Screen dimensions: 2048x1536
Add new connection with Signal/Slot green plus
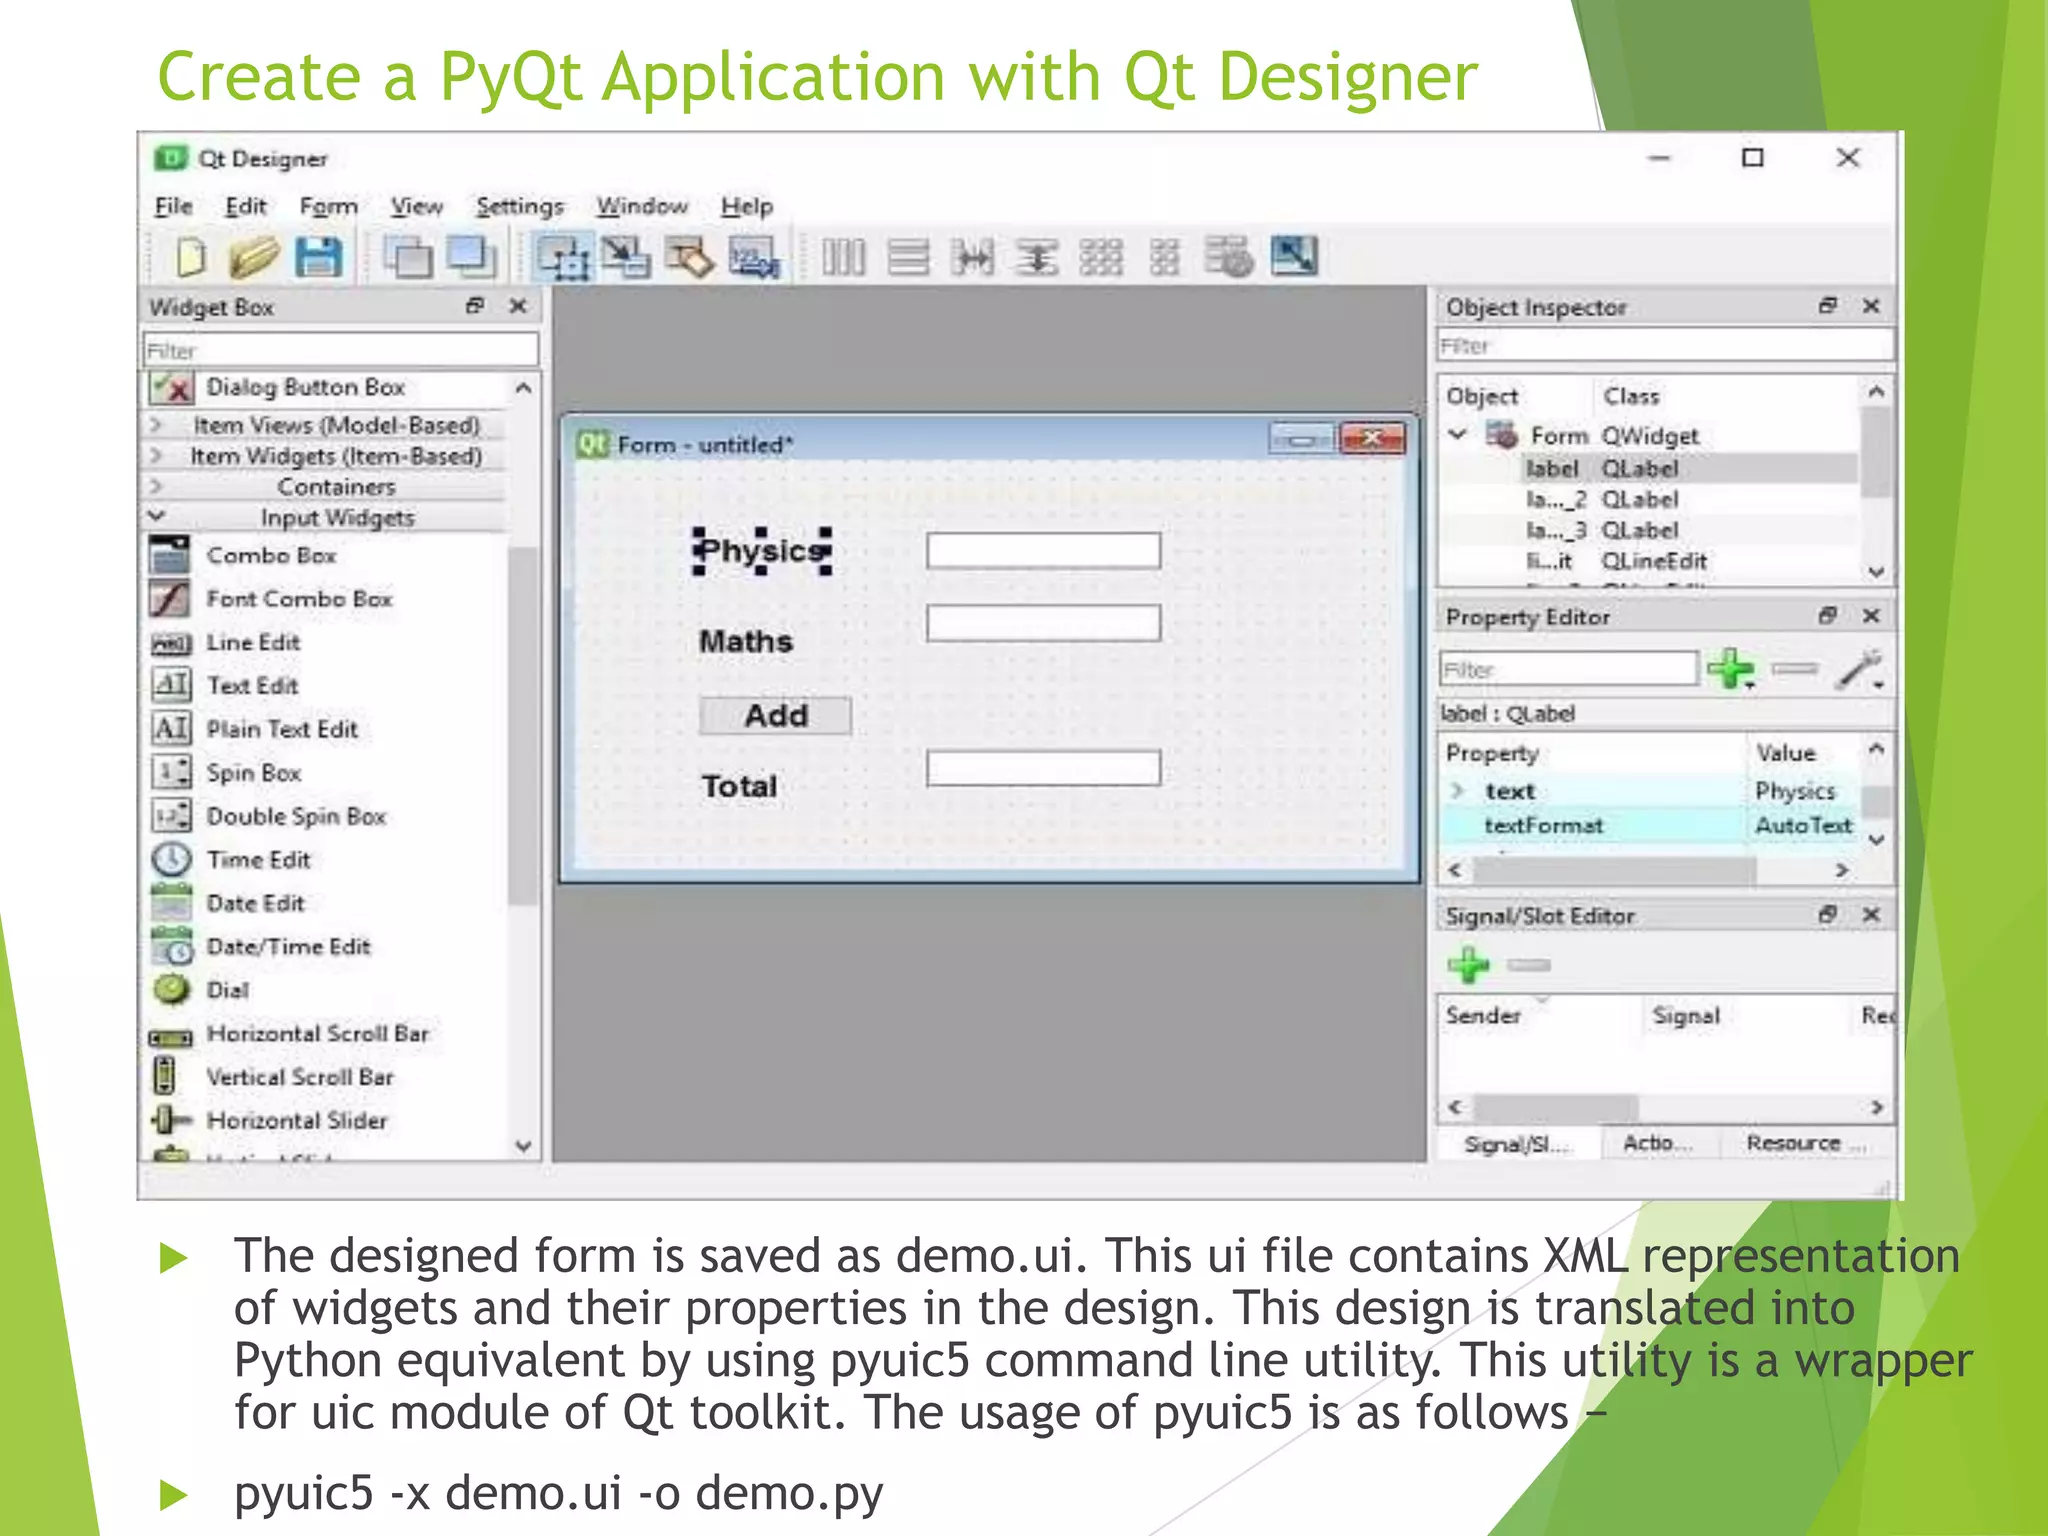(x=1468, y=965)
